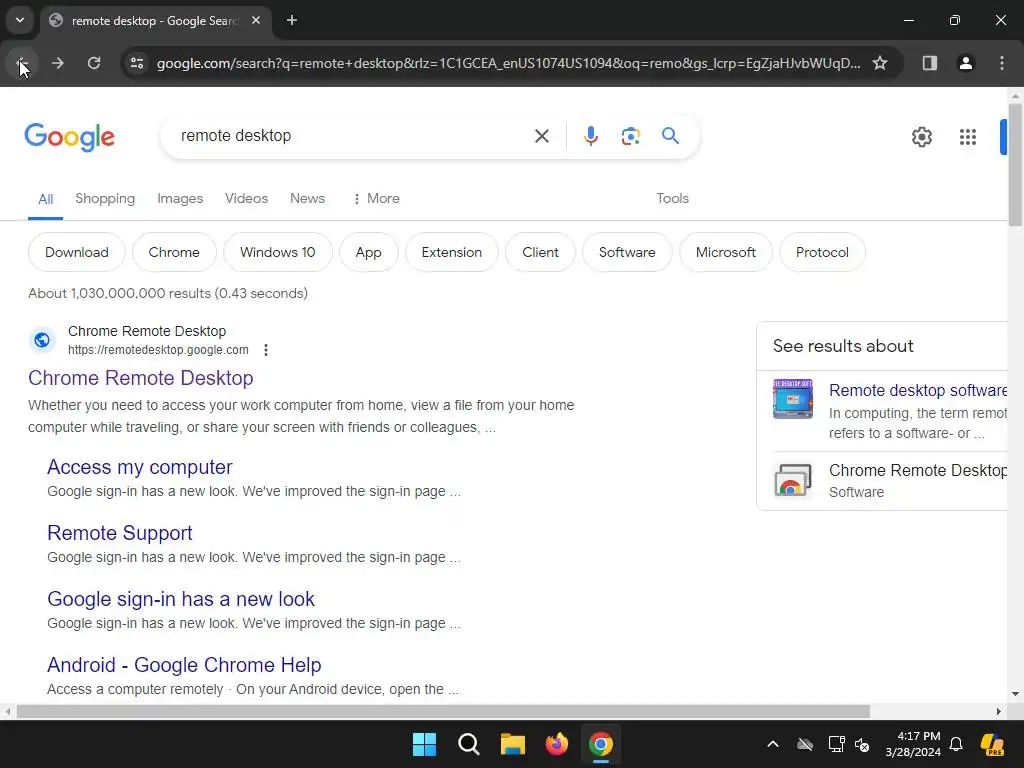Filter by the Microsoft chip
Screen dimensions: 1024x768
click(726, 252)
